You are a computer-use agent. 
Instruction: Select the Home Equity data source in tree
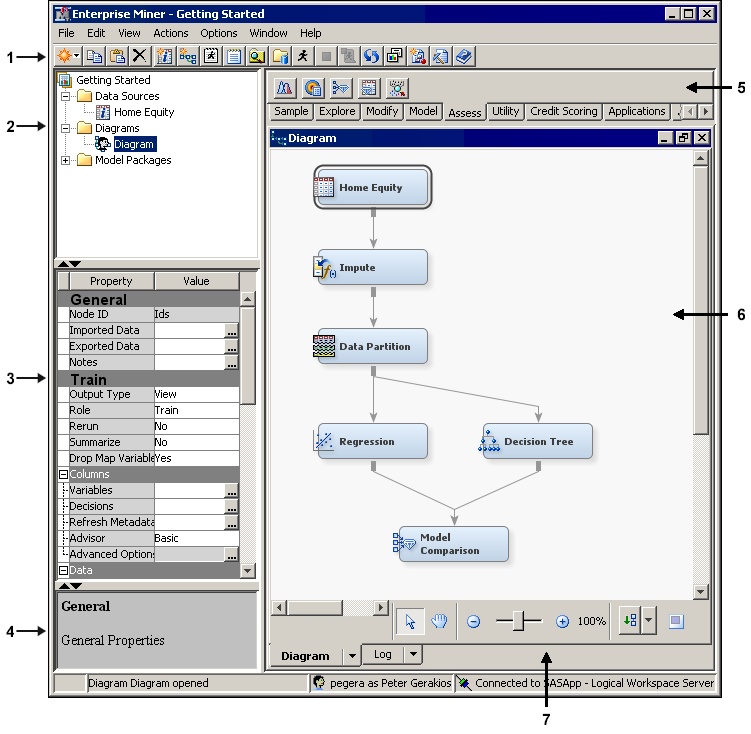pos(144,112)
